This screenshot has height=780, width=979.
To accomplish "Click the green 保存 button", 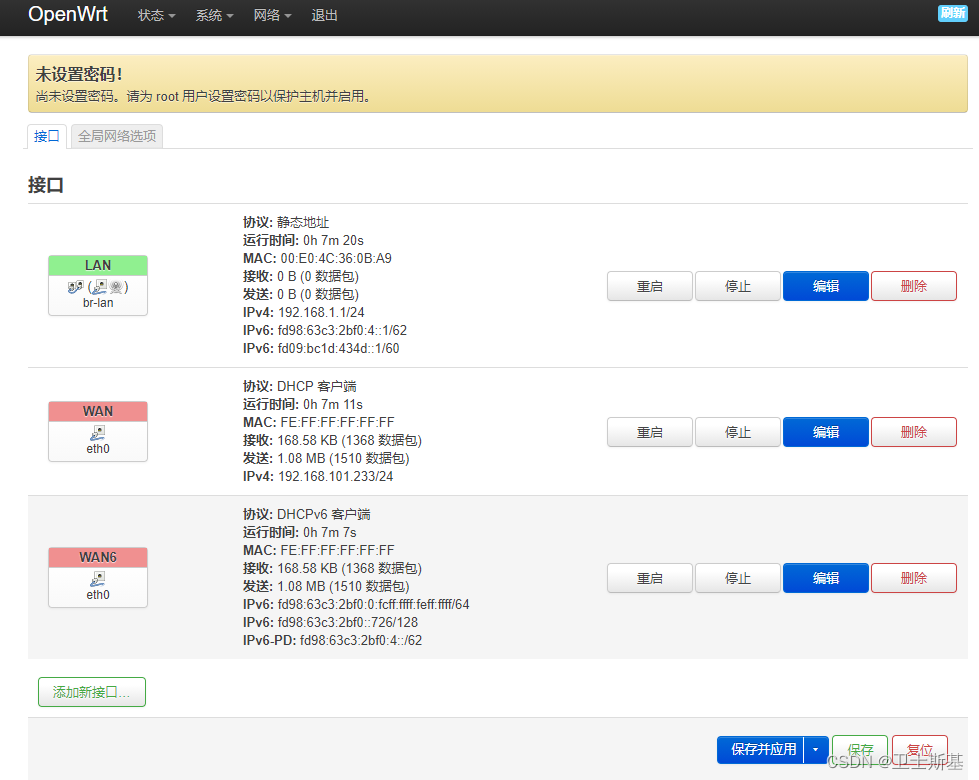I will [860, 749].
